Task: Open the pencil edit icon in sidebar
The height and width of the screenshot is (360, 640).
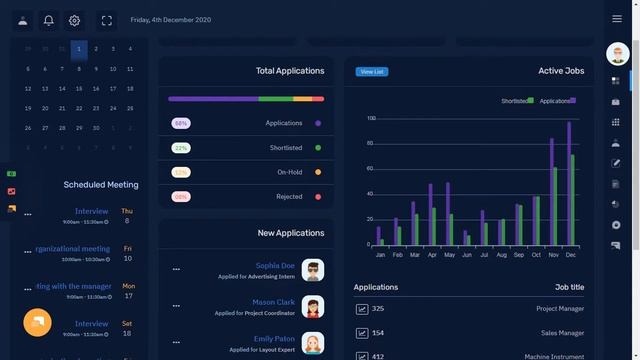Action: pyautogui.click(x=616, y=163)
